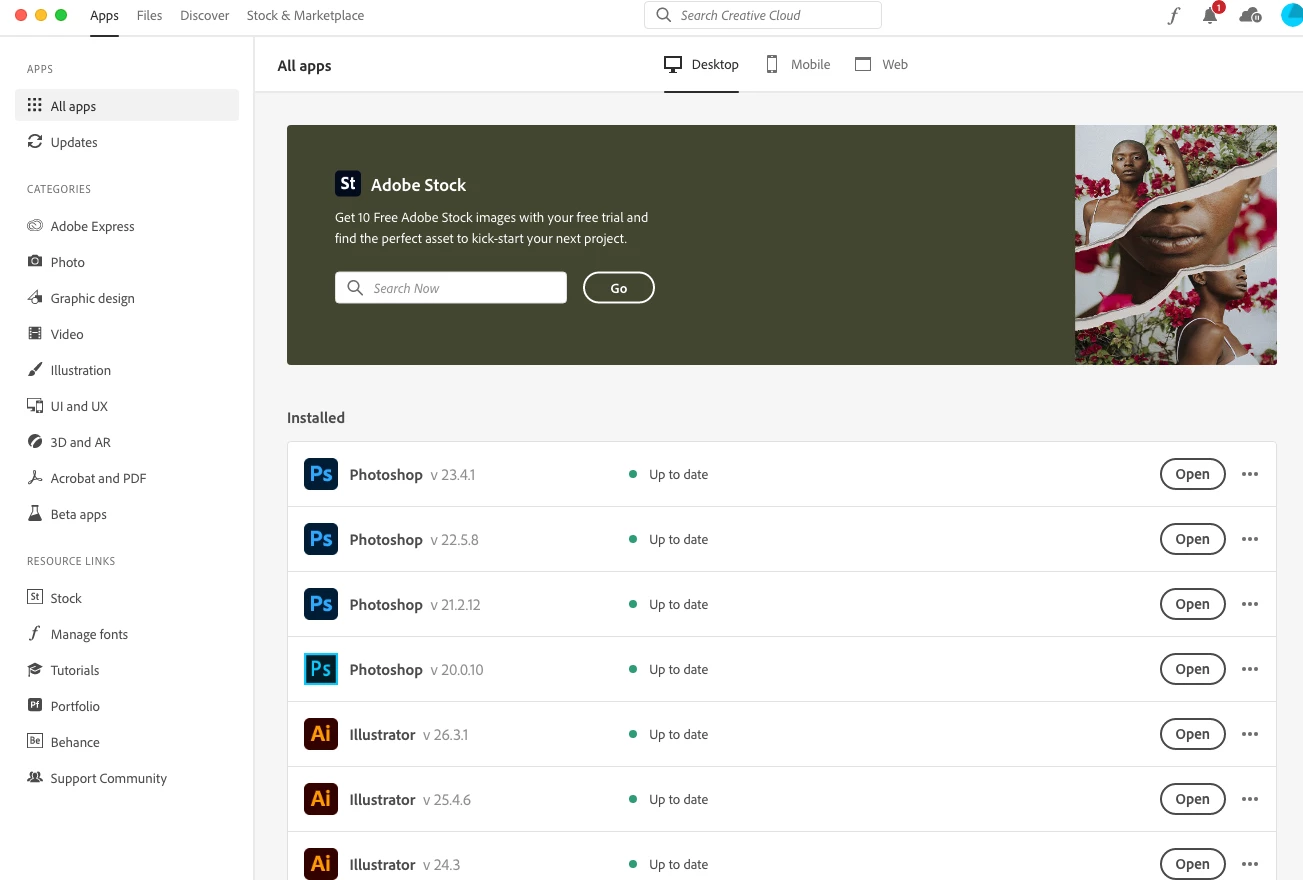Select the Desktop platform tab

click(701, 64)
